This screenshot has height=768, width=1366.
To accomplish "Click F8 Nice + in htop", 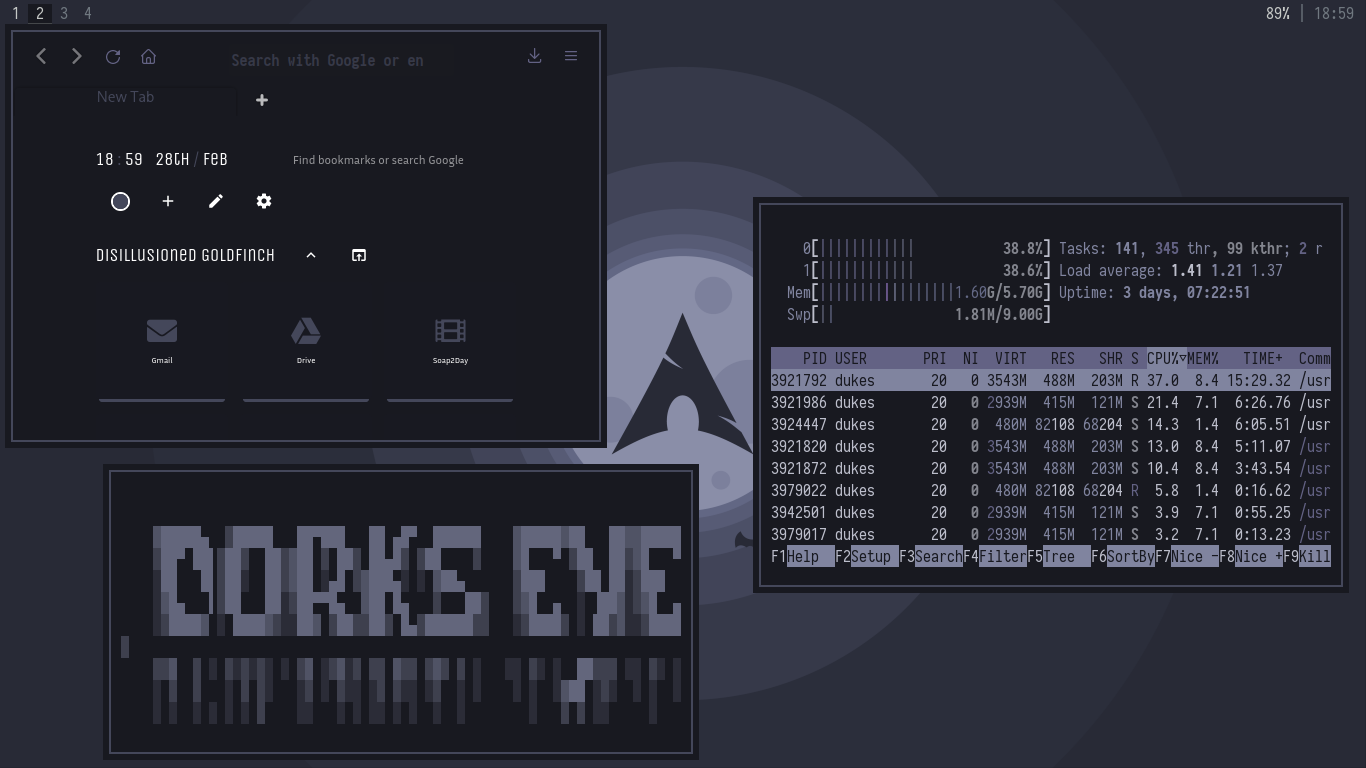I will 1251,557.
